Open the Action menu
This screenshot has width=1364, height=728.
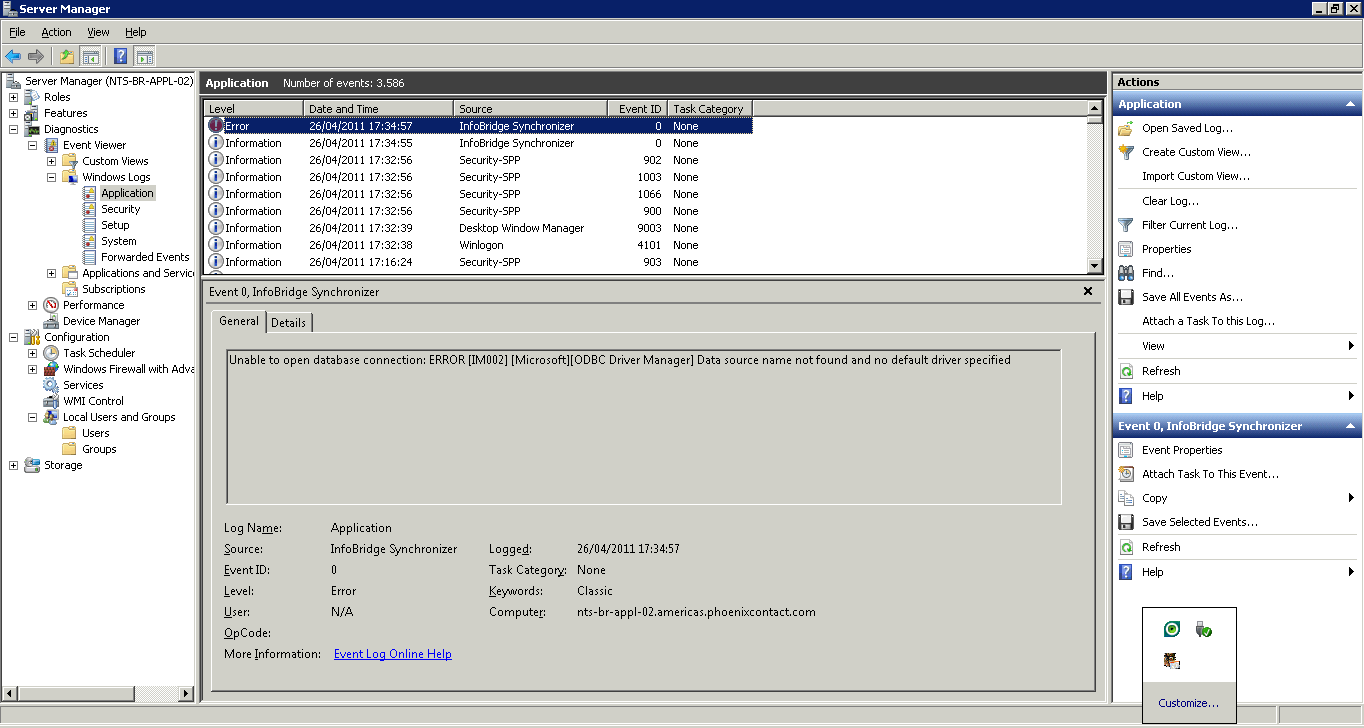[56, 32]
